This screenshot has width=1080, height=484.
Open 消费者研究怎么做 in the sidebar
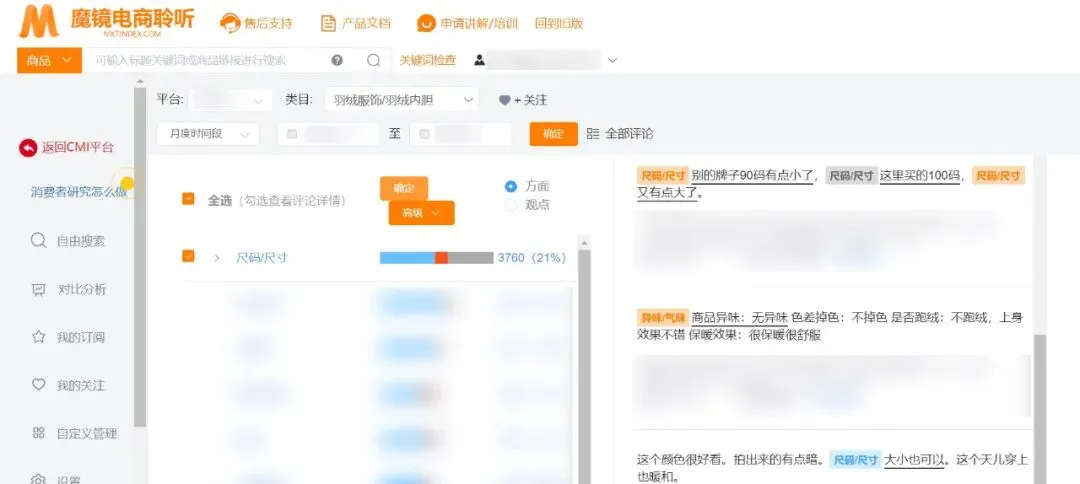[x=79, y=192]
